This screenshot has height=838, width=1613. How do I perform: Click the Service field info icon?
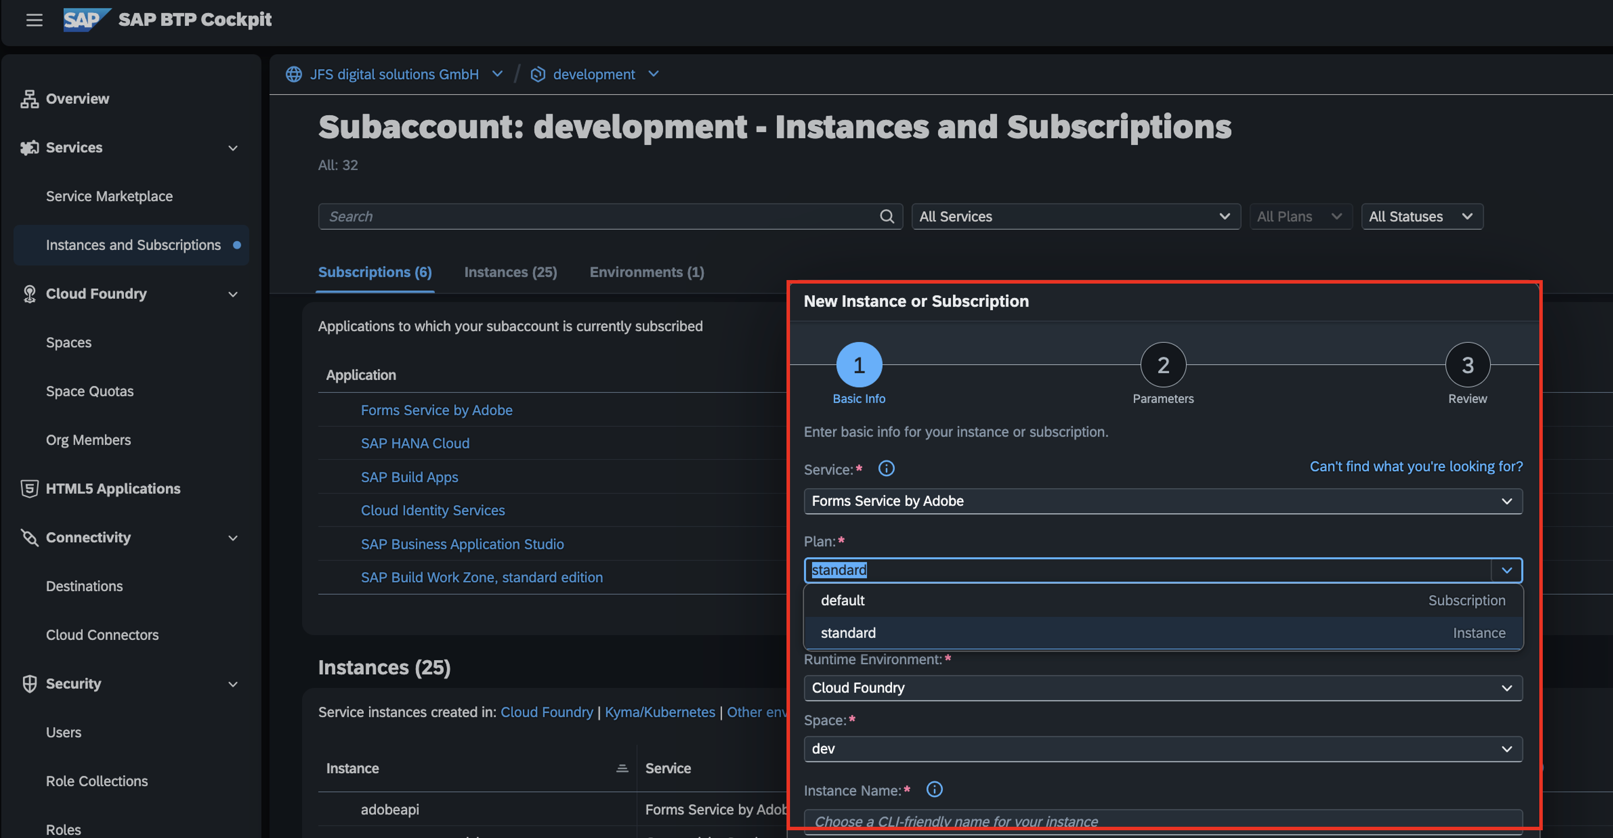tap(886, 469)
